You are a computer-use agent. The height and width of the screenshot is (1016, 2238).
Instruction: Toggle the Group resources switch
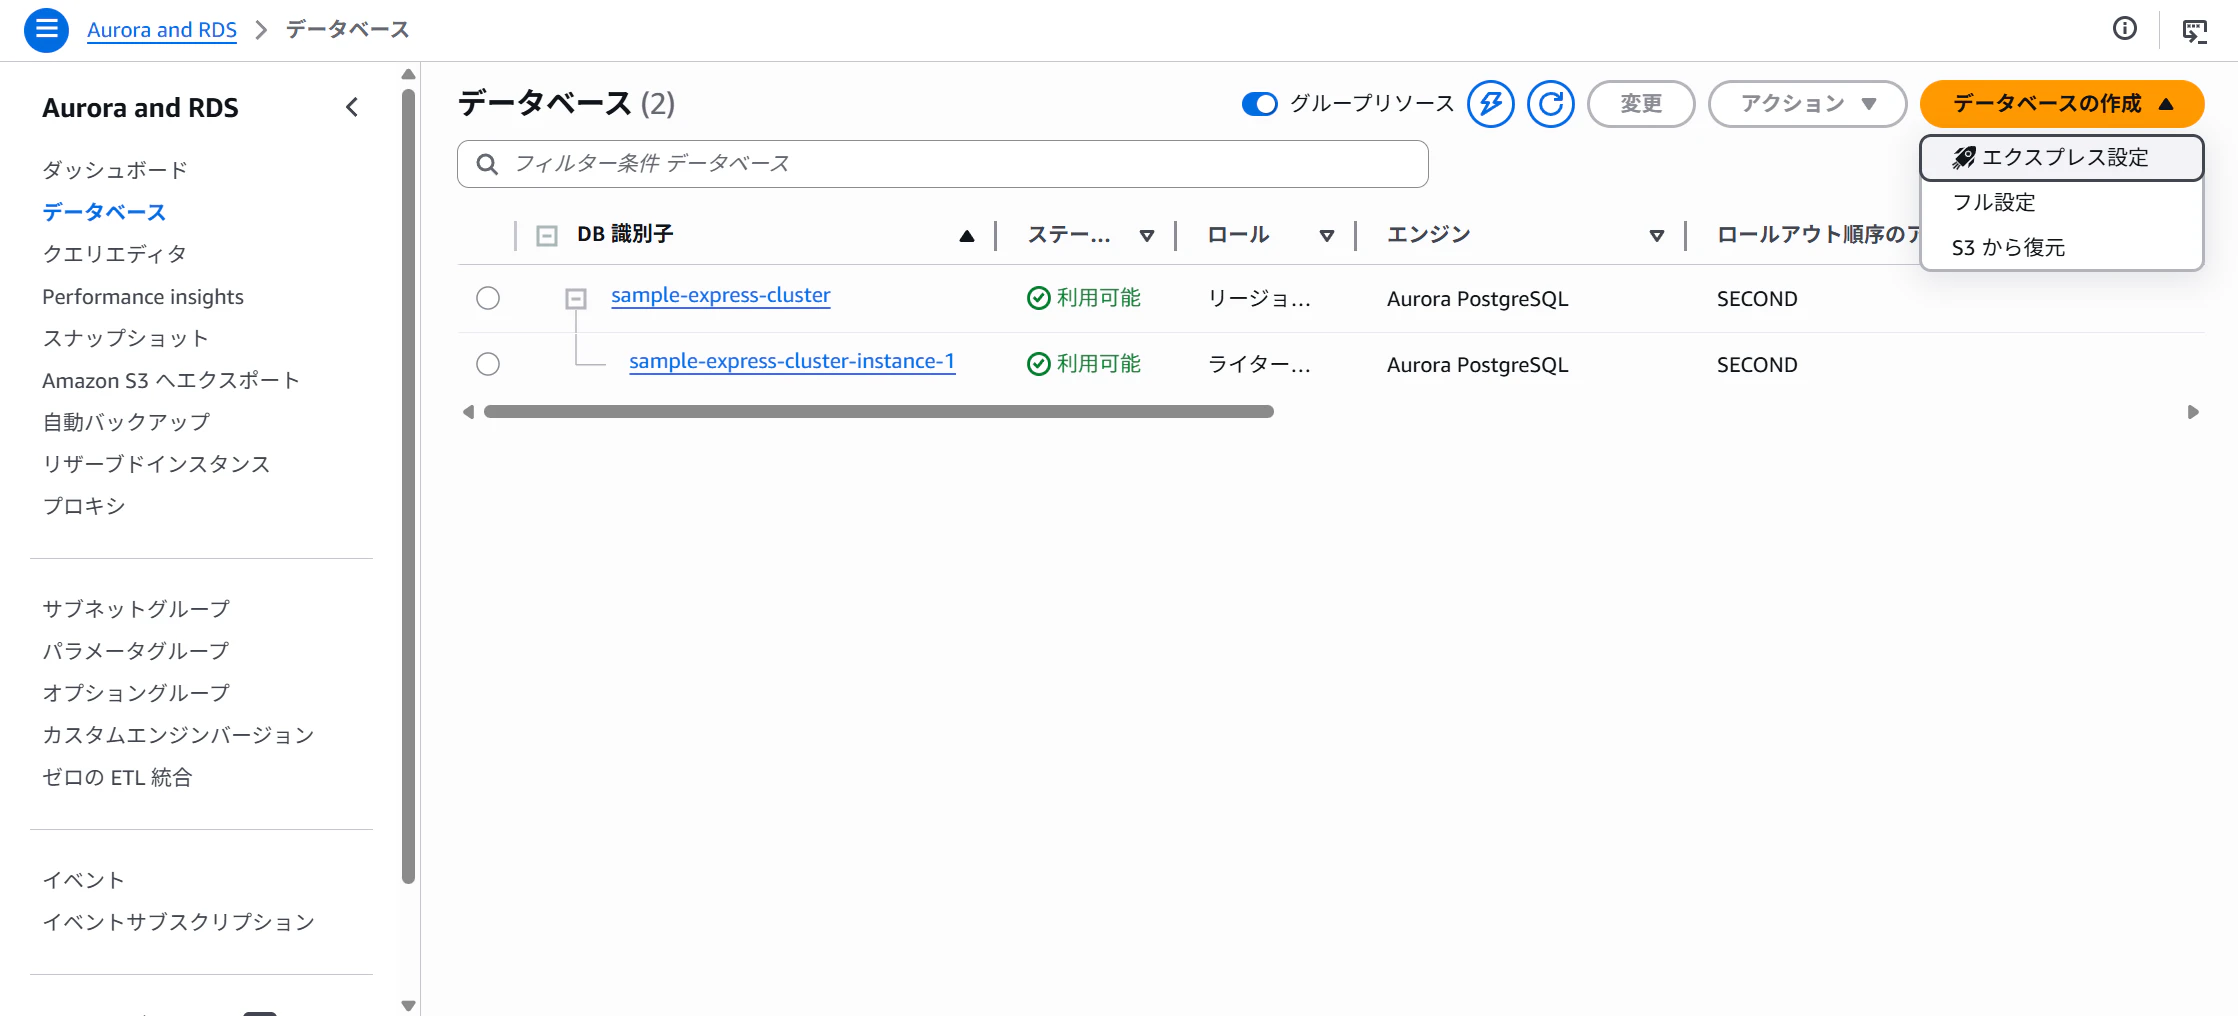pyautogui.click(x=1259, y=104)
